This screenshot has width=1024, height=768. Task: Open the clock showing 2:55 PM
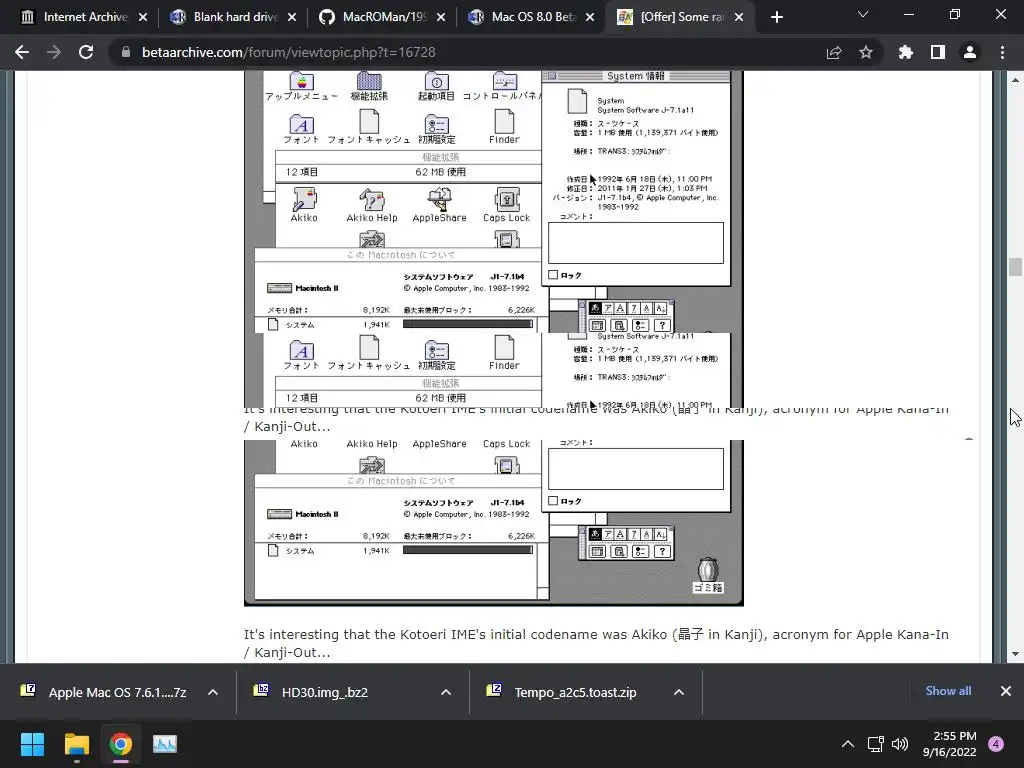950,744
